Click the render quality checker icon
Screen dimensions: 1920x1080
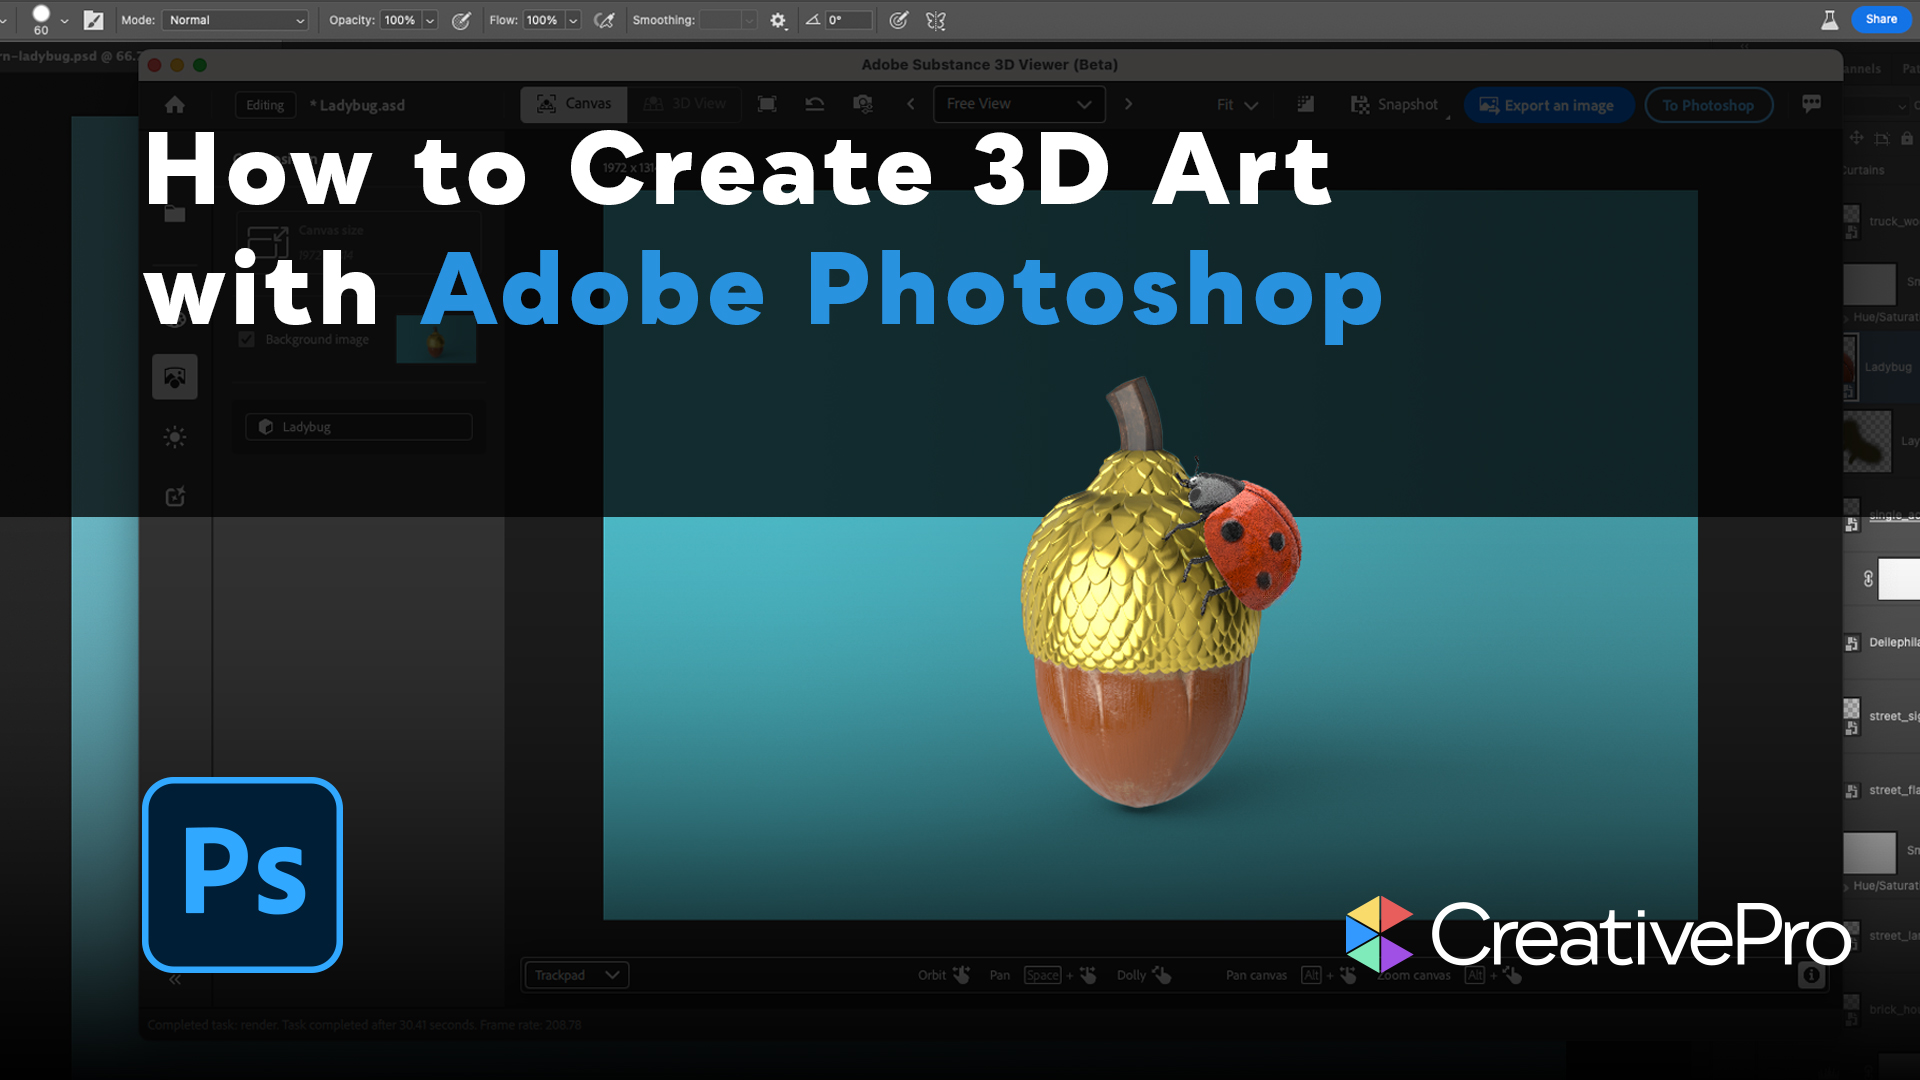[x=1305, y=104]
